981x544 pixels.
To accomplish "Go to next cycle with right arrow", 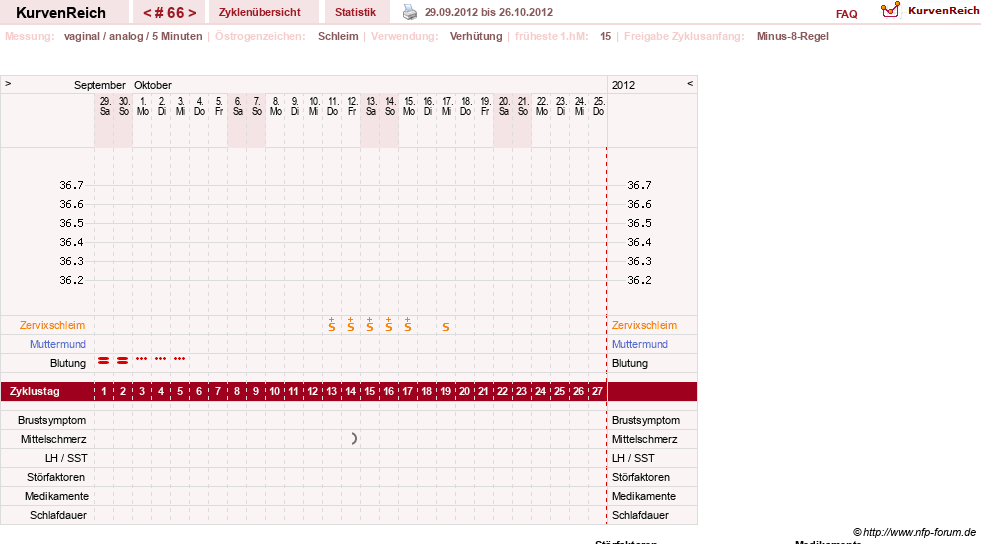I will tap(192, 13).
